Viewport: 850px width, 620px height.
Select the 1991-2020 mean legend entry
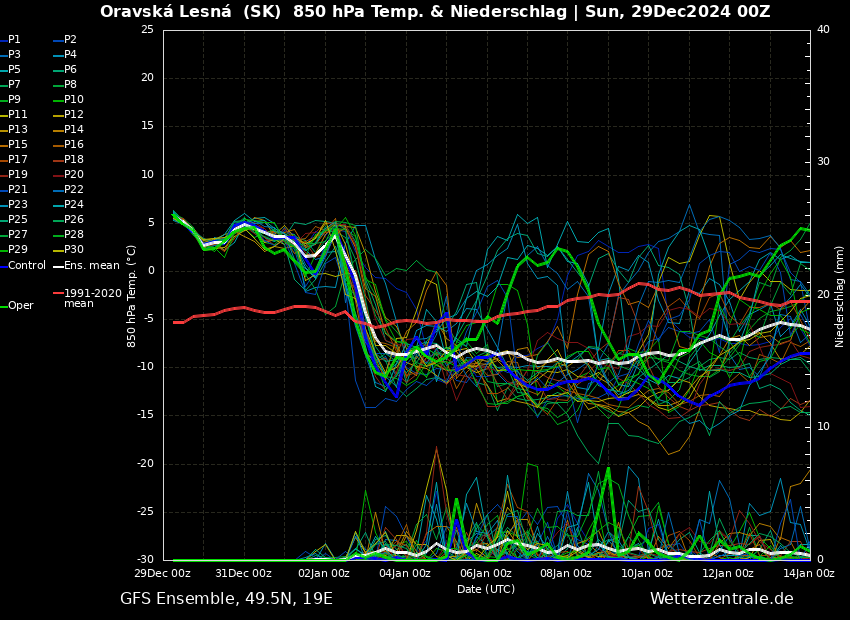tap(92, 298)
